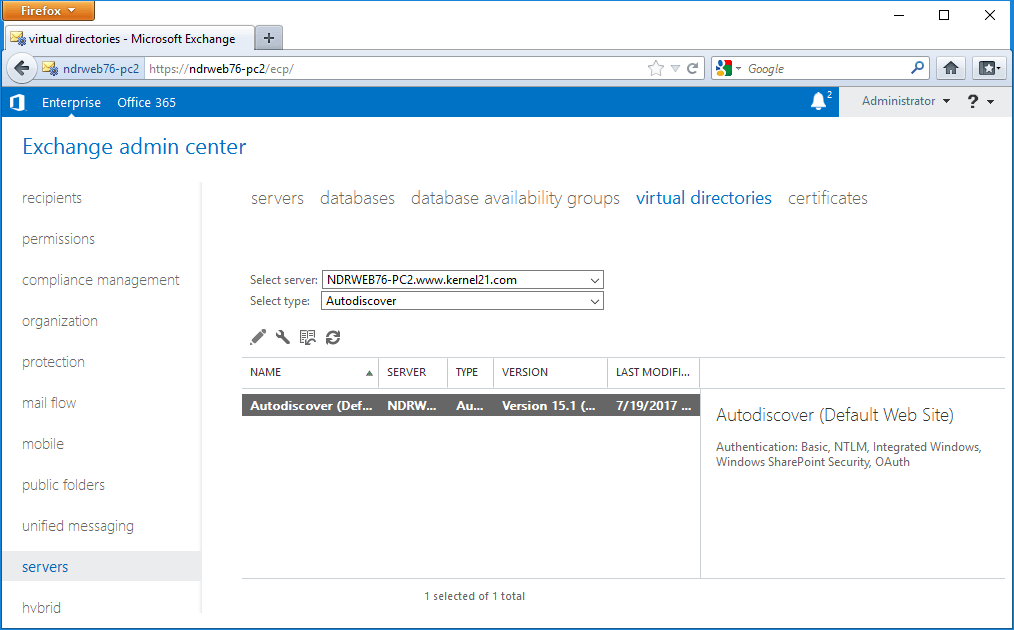Open hybrid section in sidebar

[x=41, y=608]
